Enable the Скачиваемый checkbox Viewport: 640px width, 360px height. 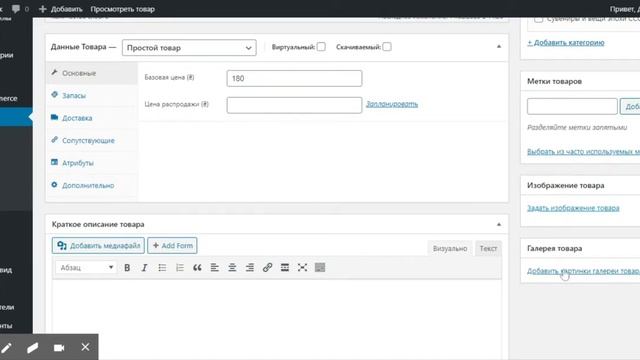coord(387,47)
